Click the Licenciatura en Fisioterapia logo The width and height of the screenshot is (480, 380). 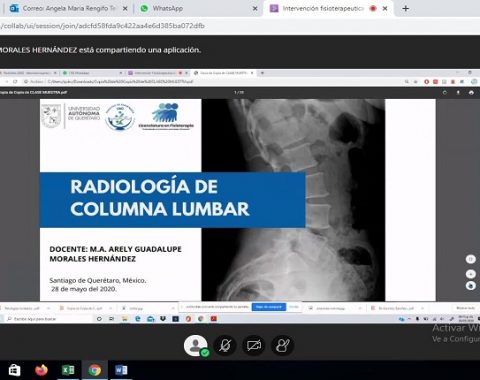tap(166, 116)
